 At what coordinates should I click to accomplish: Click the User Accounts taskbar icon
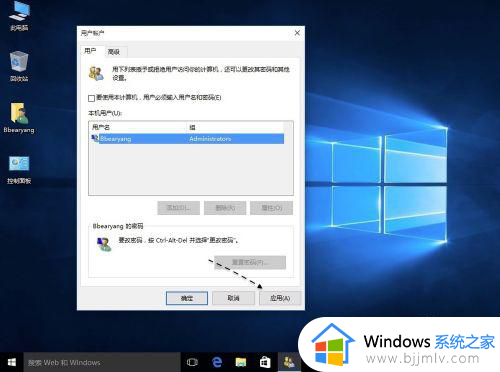click(x=289, y=362)
